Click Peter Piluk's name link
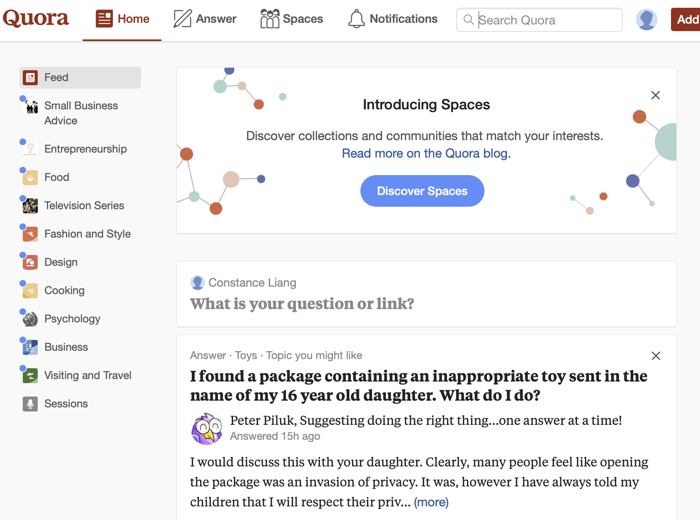 coord(262,420)
